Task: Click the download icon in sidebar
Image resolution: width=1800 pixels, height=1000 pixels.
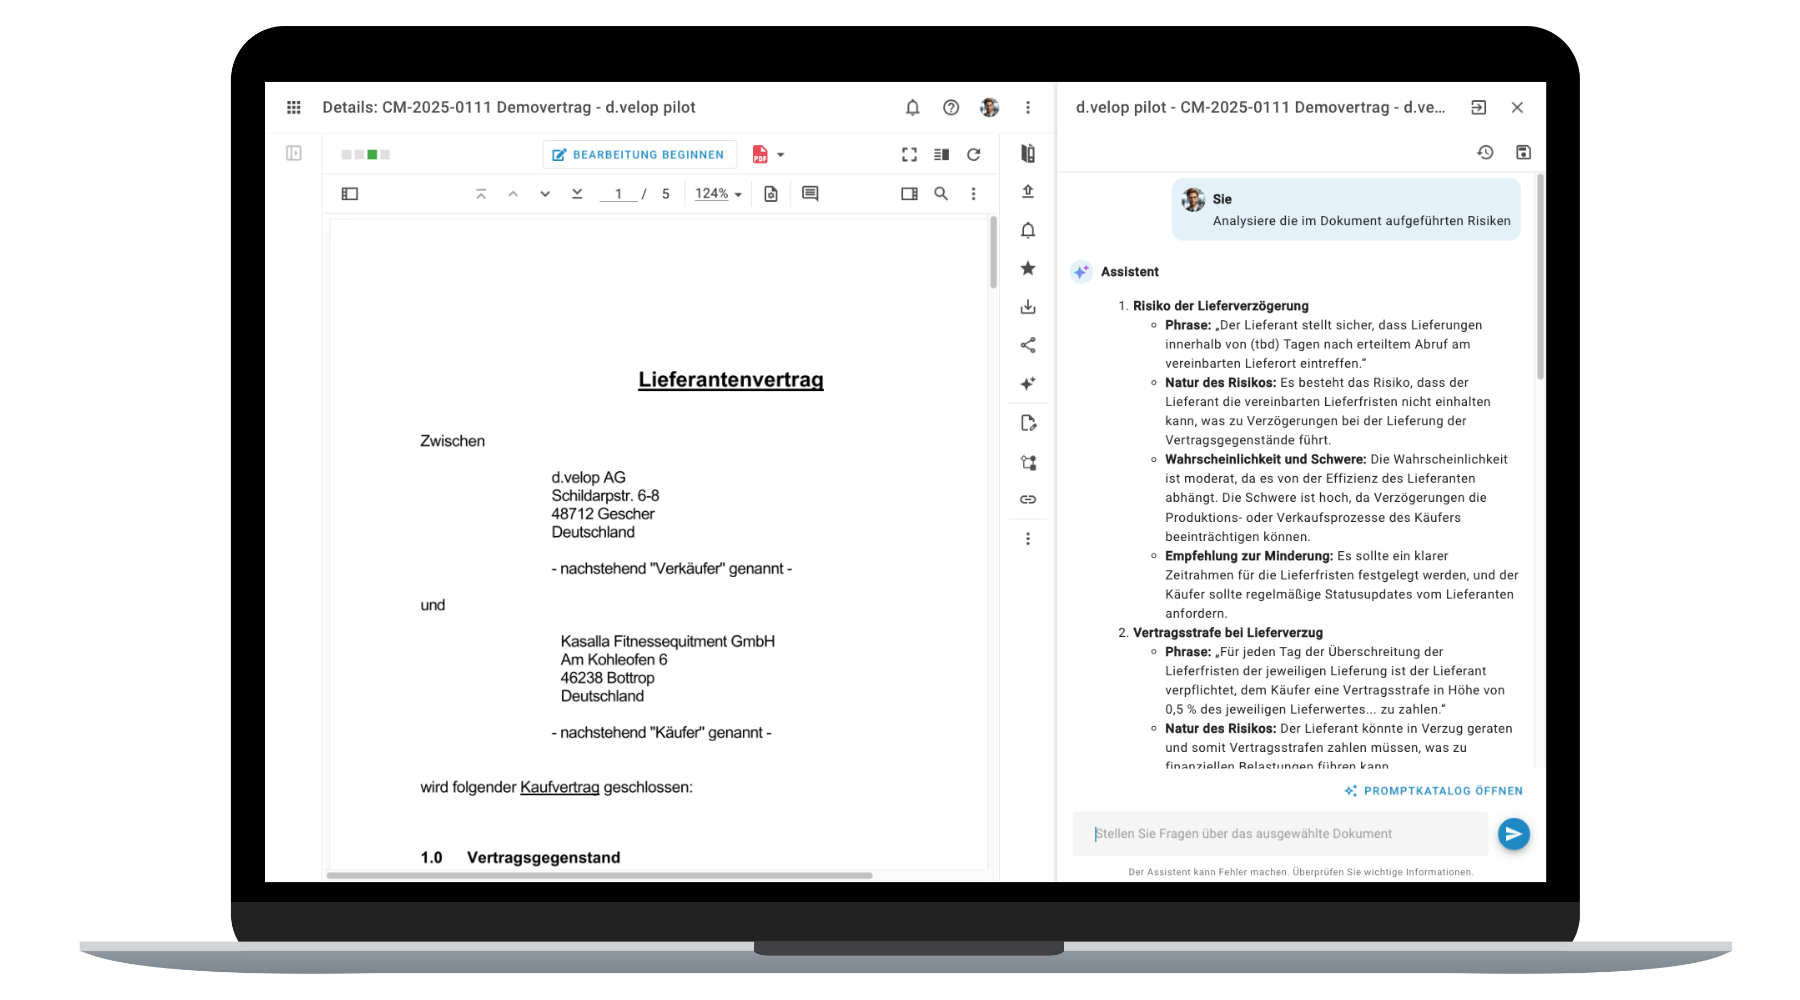Action: 1027,307
